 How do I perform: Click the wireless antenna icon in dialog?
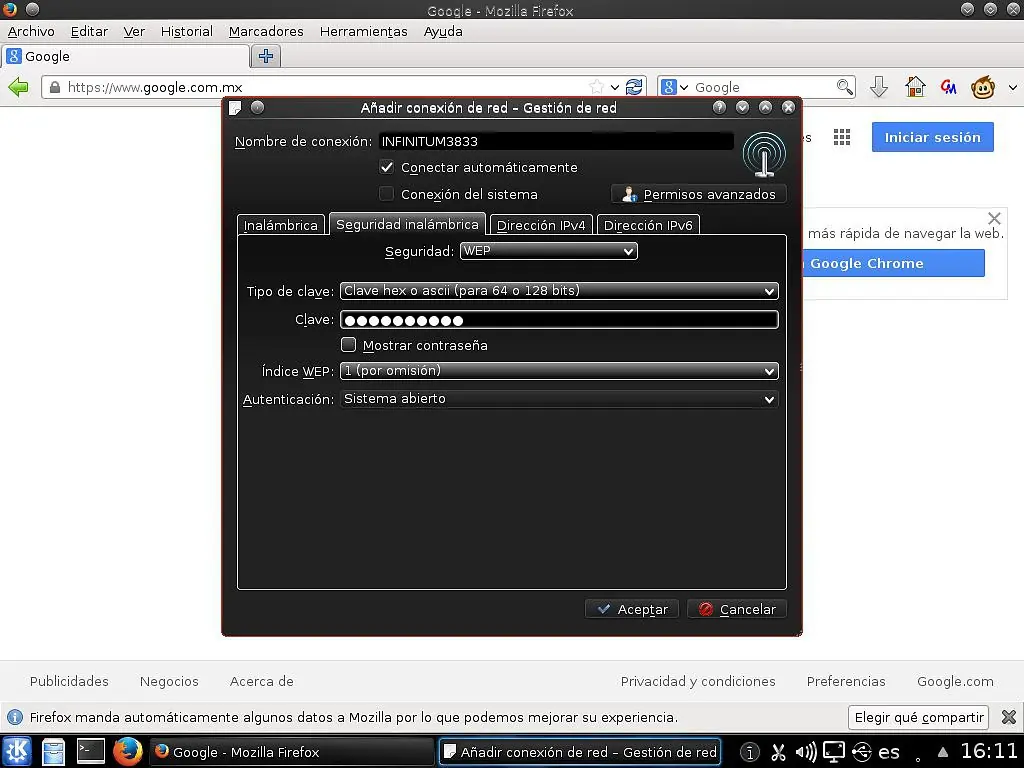tap(763, 155)
